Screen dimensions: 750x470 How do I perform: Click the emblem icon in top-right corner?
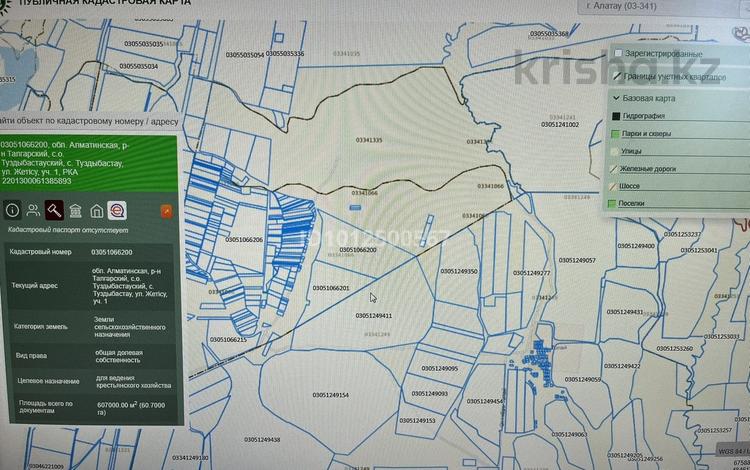(x=740, y=34)
